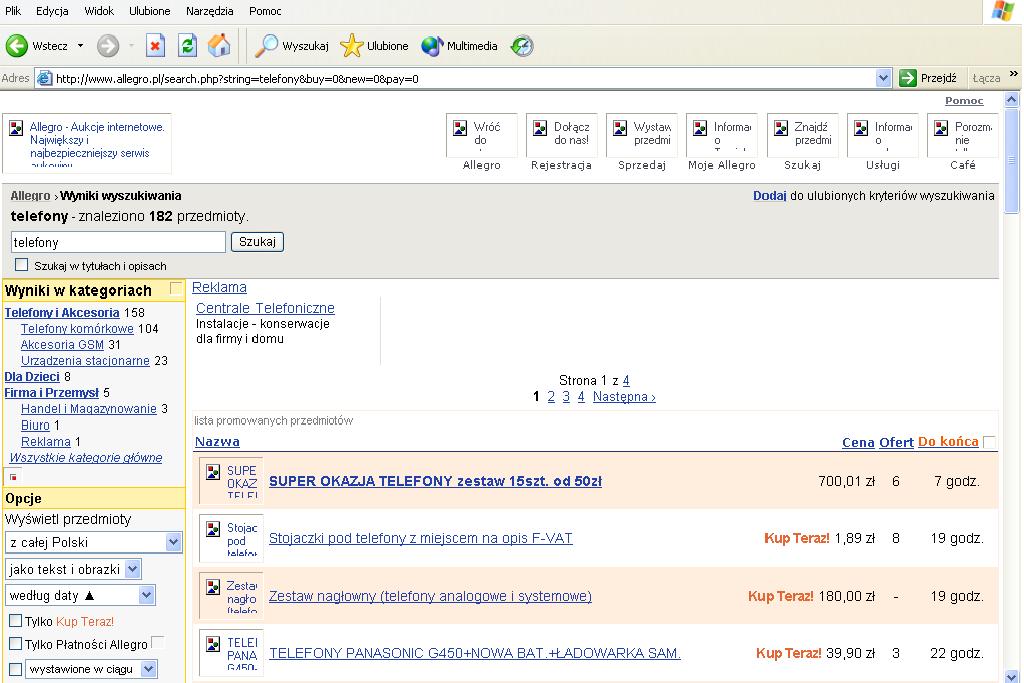The height and width of the screenshot is (683, 1024).
Task: Click the Szukaj search button
Action: click(x=257, y=242)
